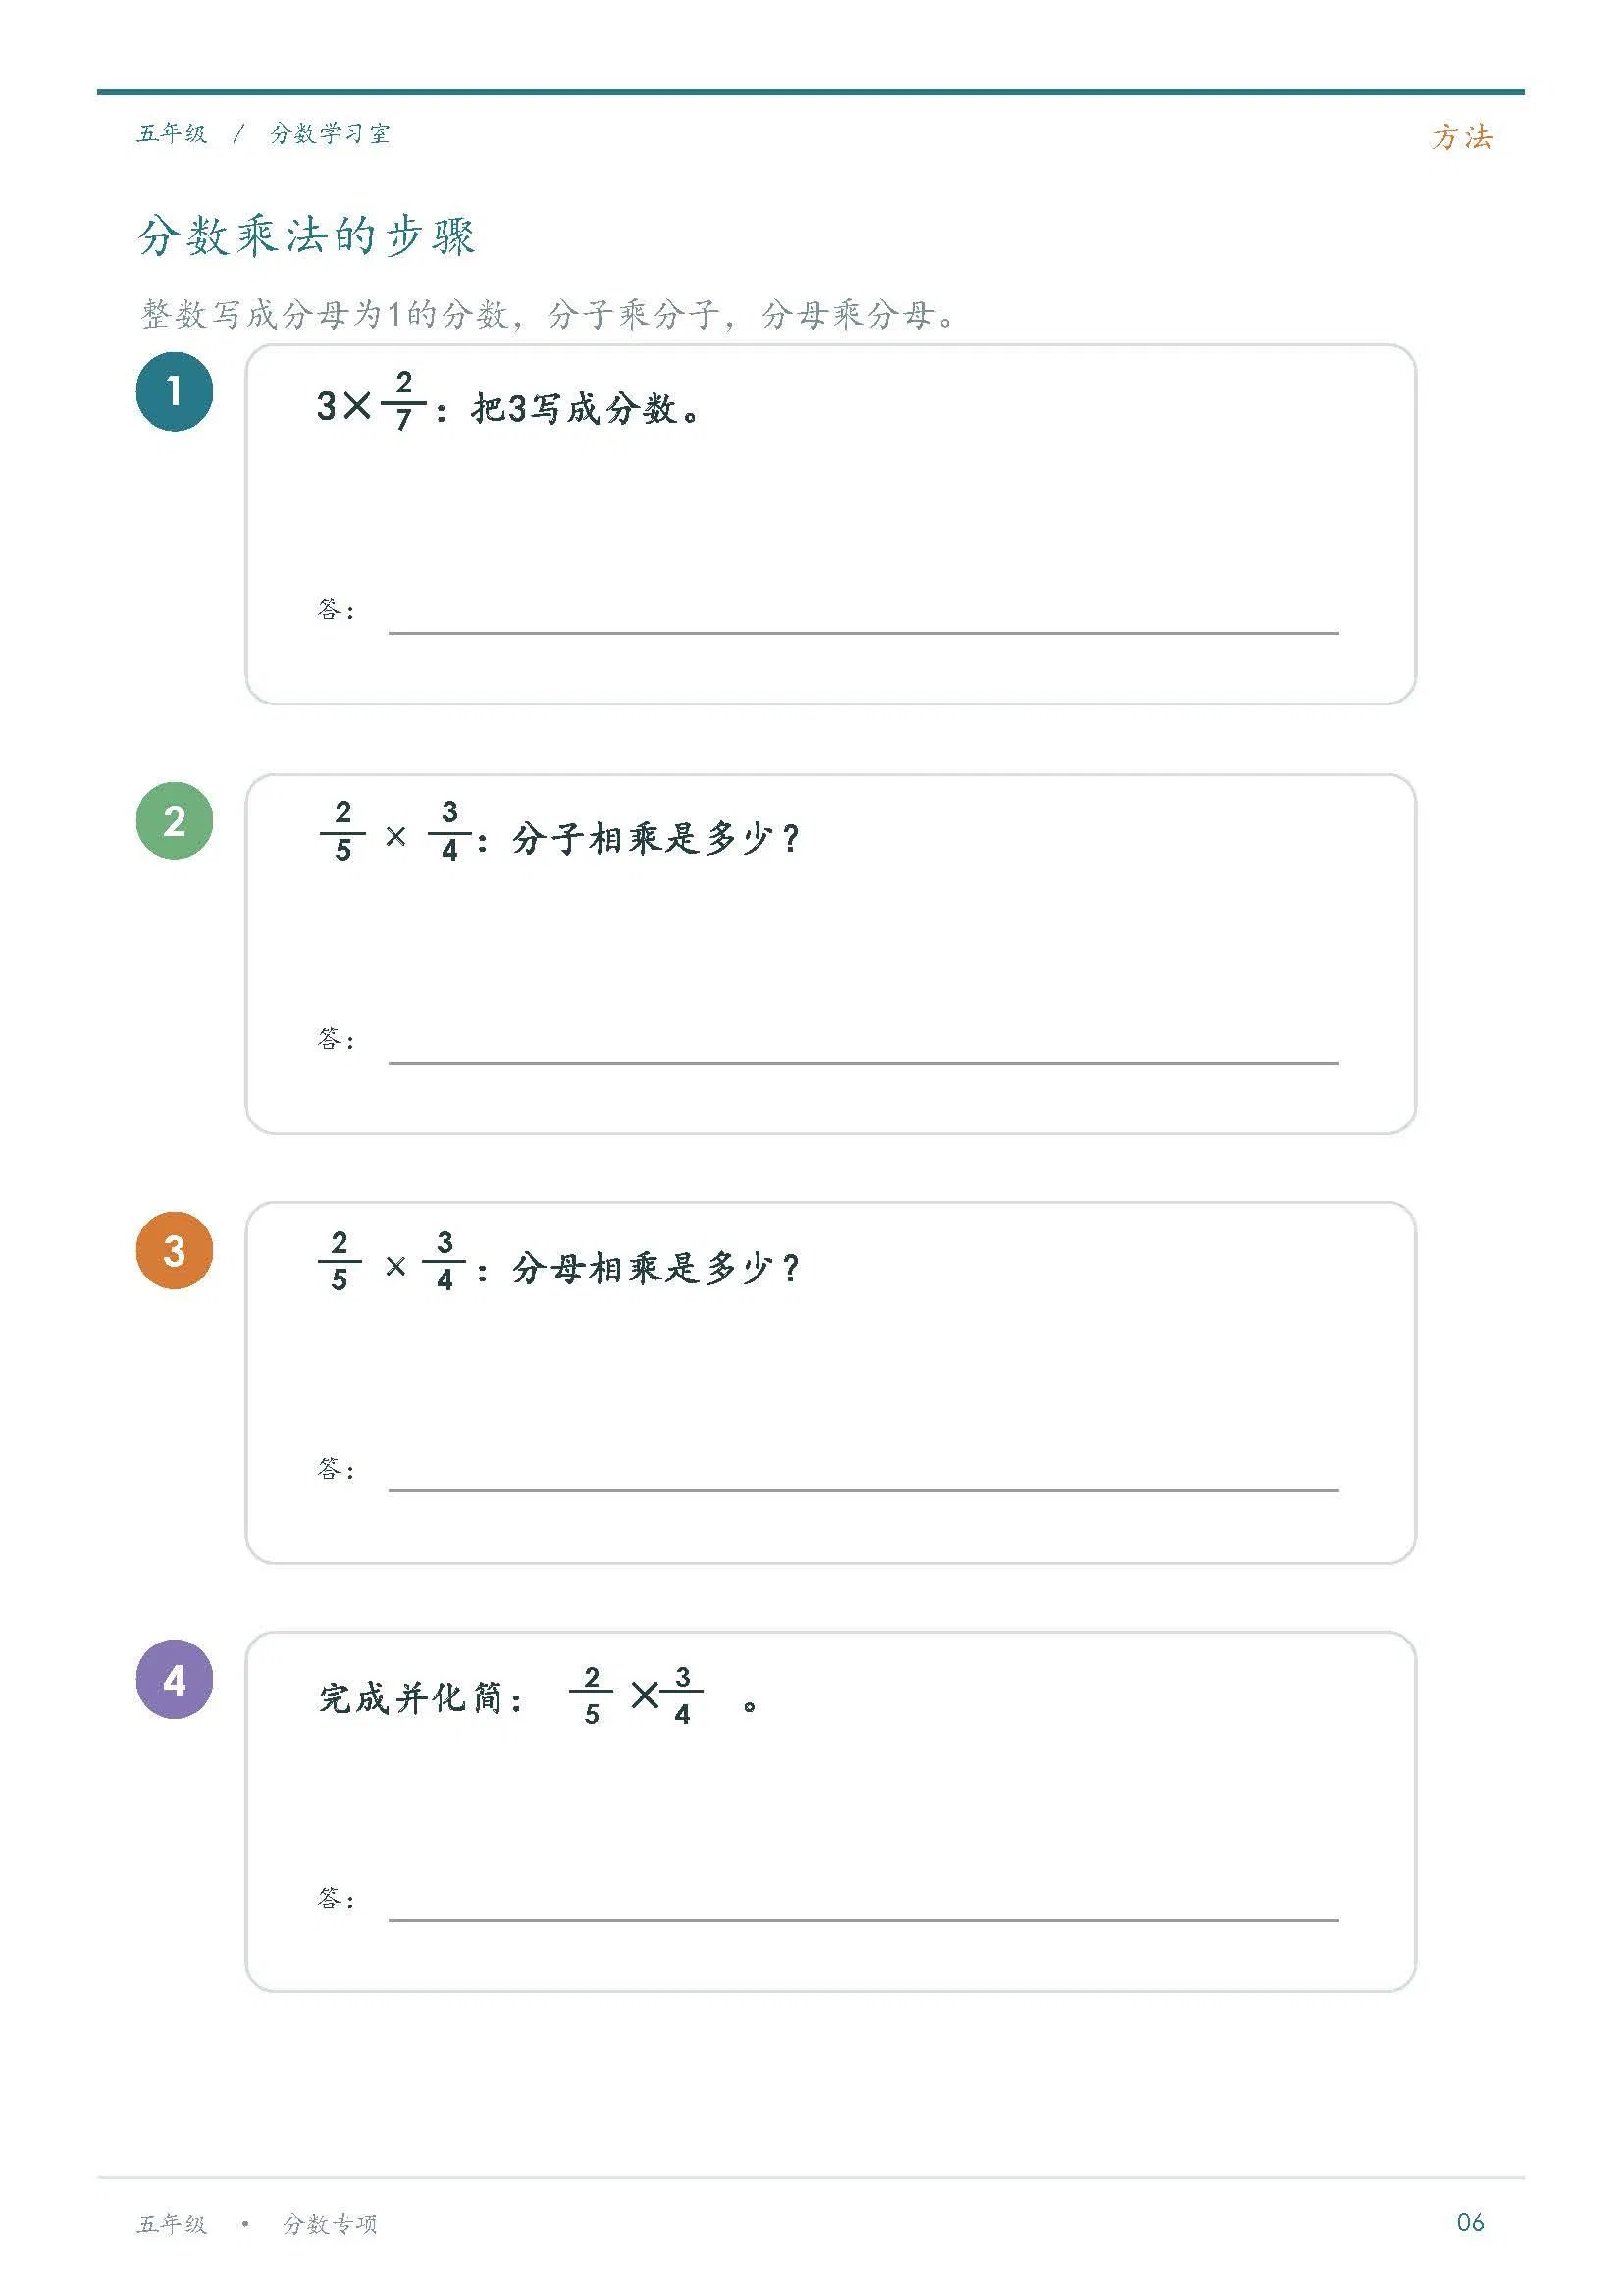The image size is (1623, 2296).
Task: Click the 分数学习室 header text
Action: 329,134
